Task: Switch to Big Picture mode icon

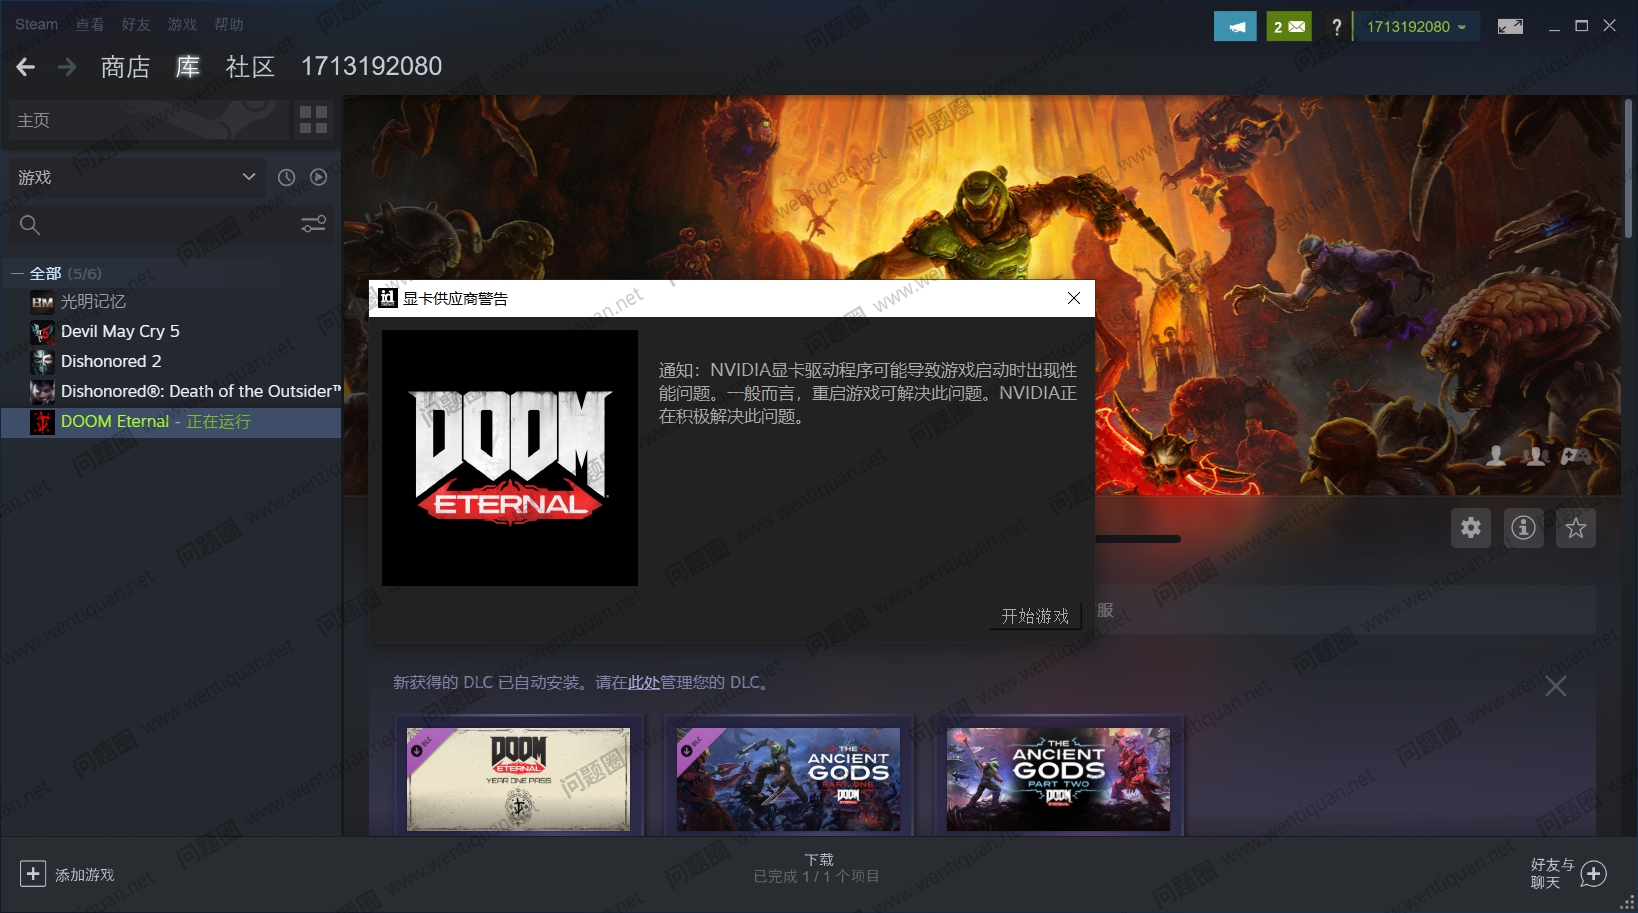Action: (x=1510, y=27)
